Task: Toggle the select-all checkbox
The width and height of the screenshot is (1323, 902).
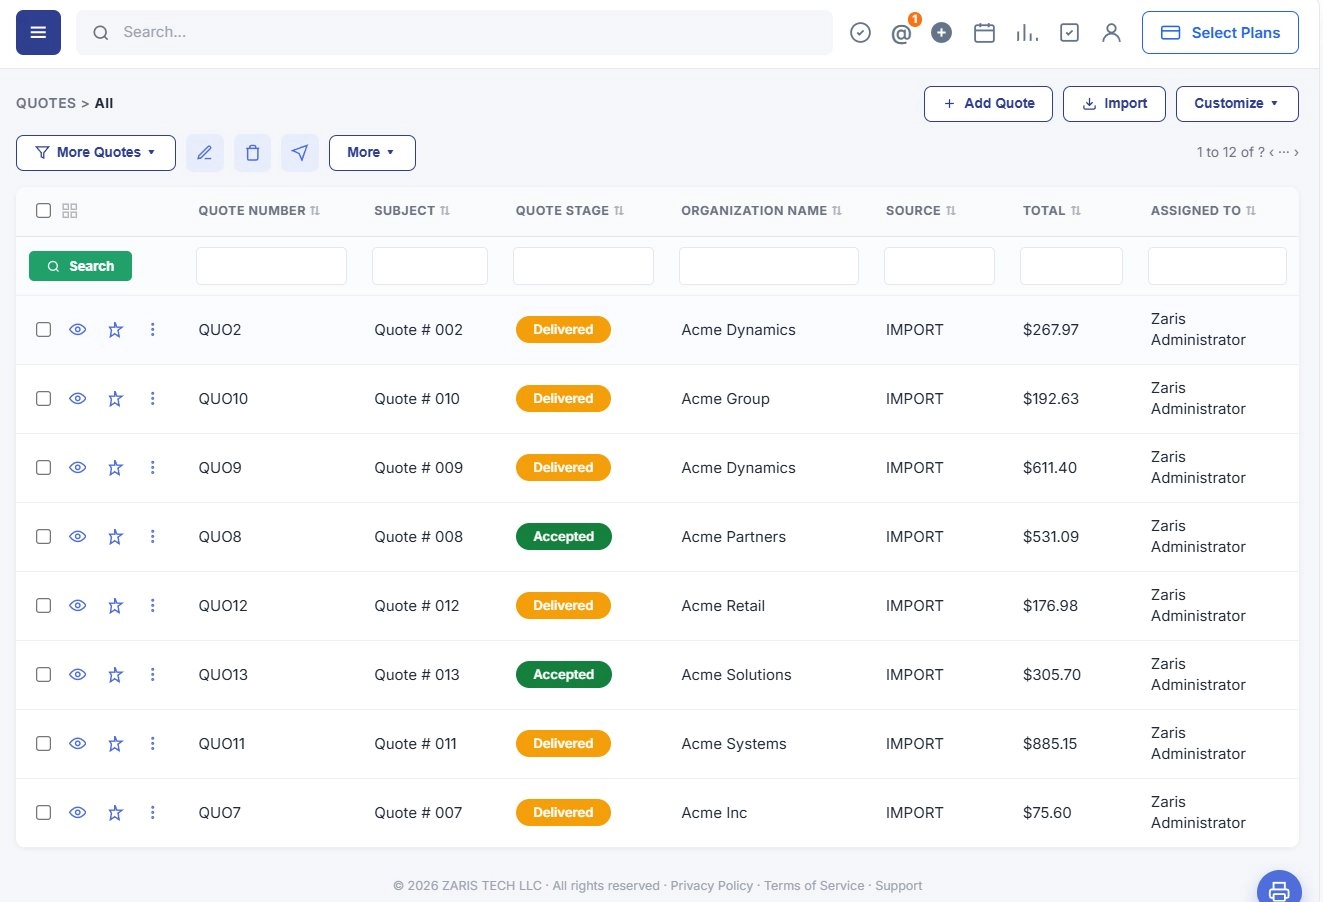Action: 43,211
